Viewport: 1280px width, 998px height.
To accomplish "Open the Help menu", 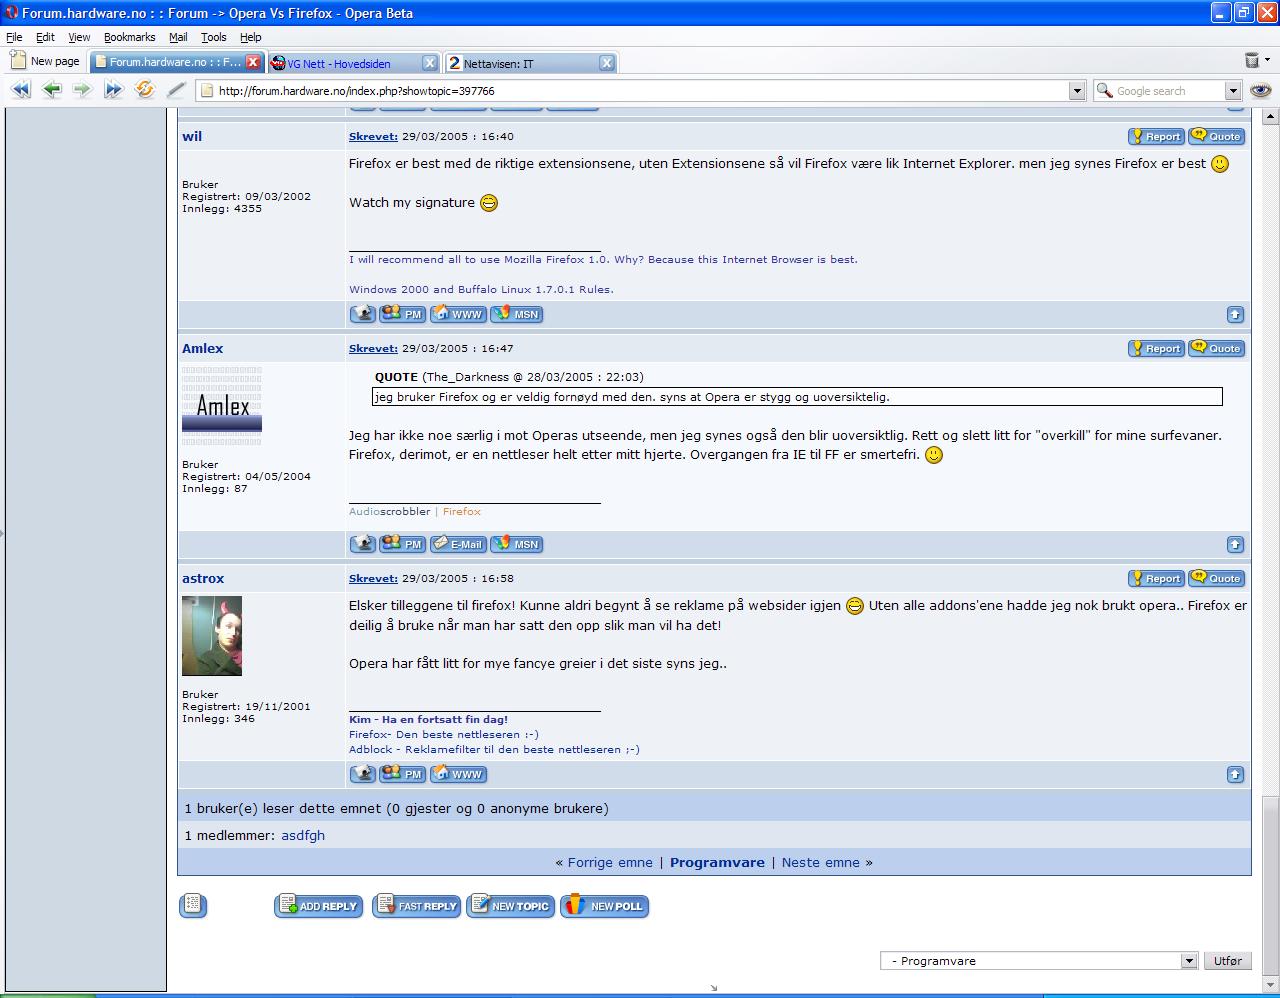I will 250,37.
